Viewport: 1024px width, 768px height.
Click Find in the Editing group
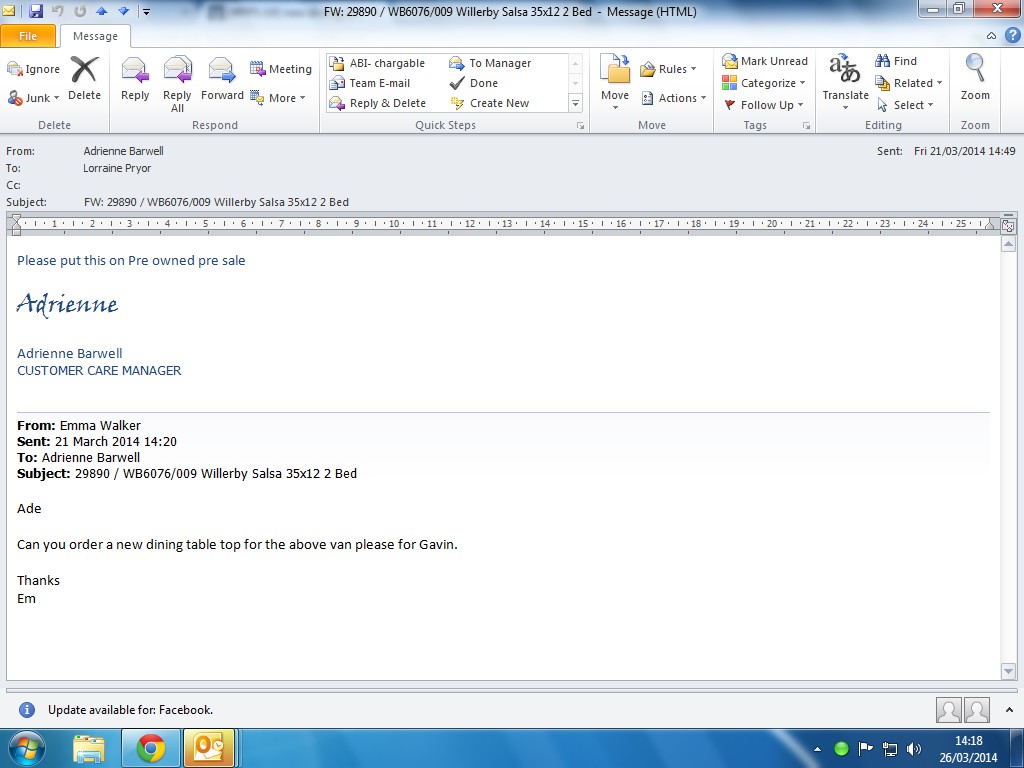[x=895, y=61]
